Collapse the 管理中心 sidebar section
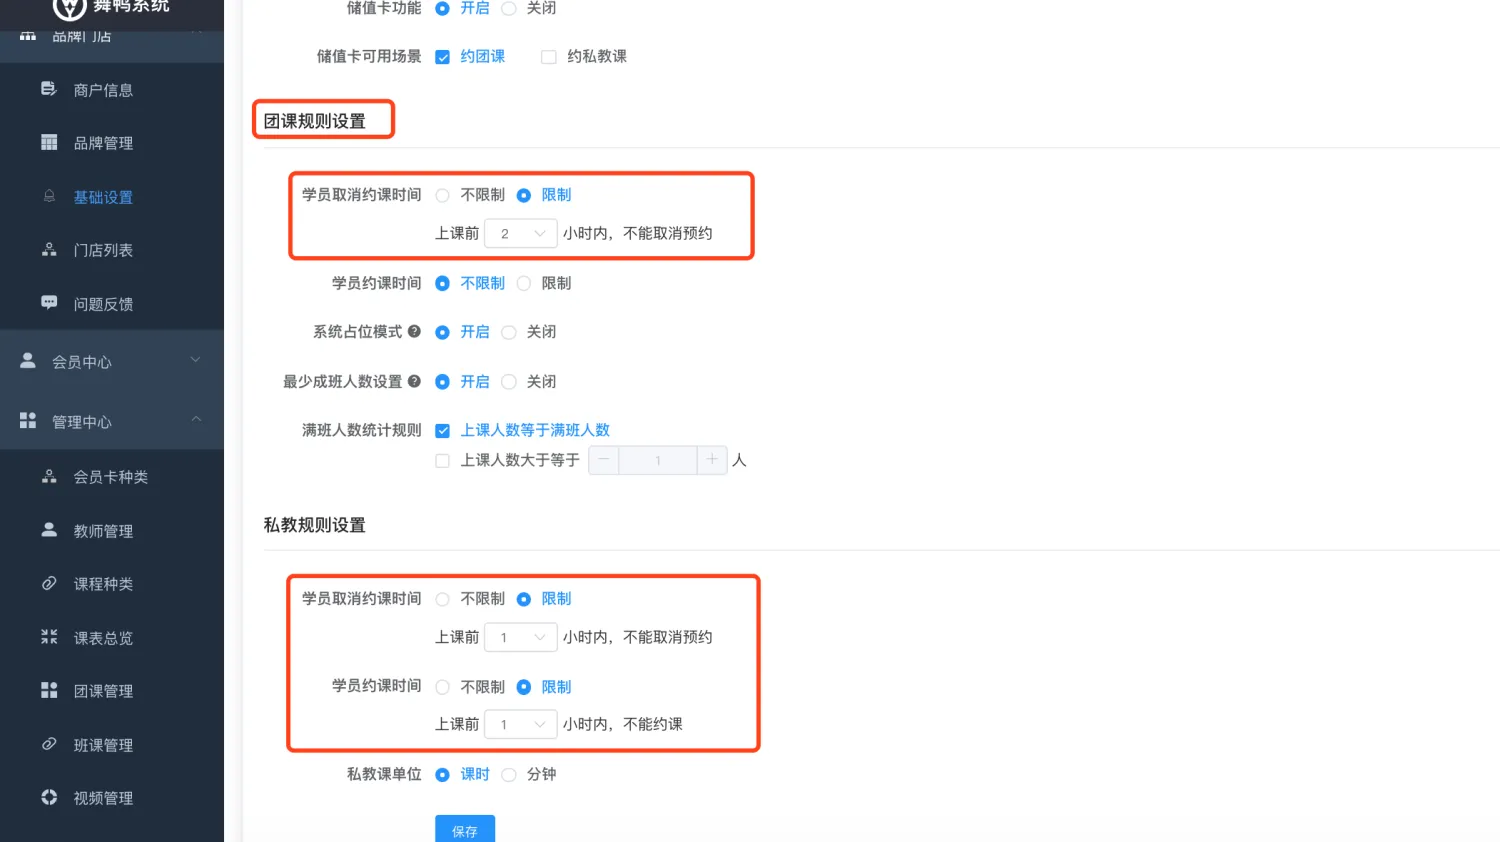 pyautogui.click(x=196, y=420)
